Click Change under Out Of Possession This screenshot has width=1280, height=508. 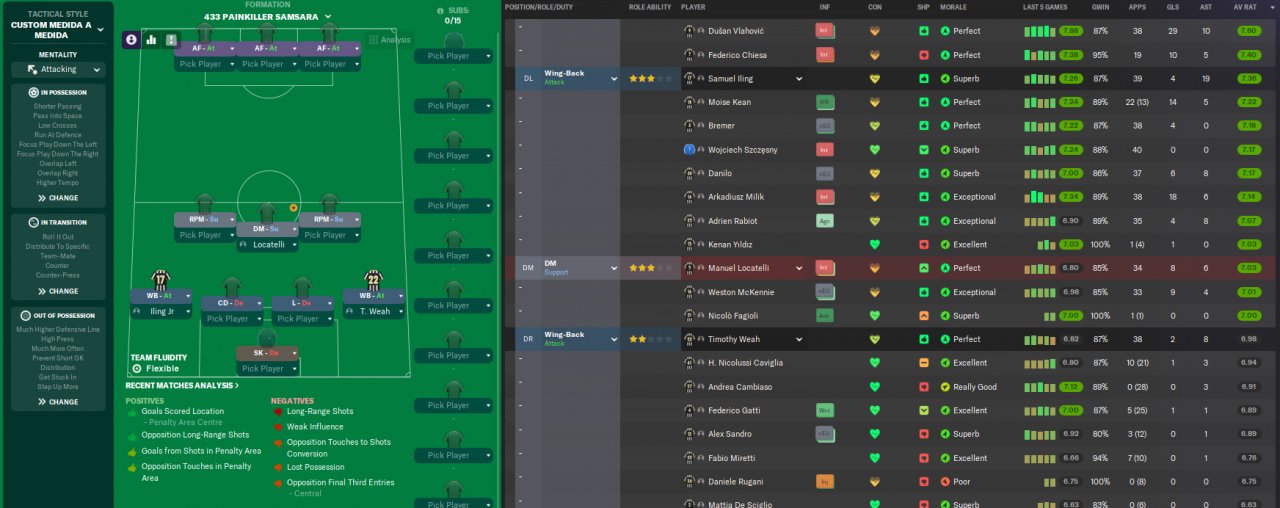(x=58, y=402)
